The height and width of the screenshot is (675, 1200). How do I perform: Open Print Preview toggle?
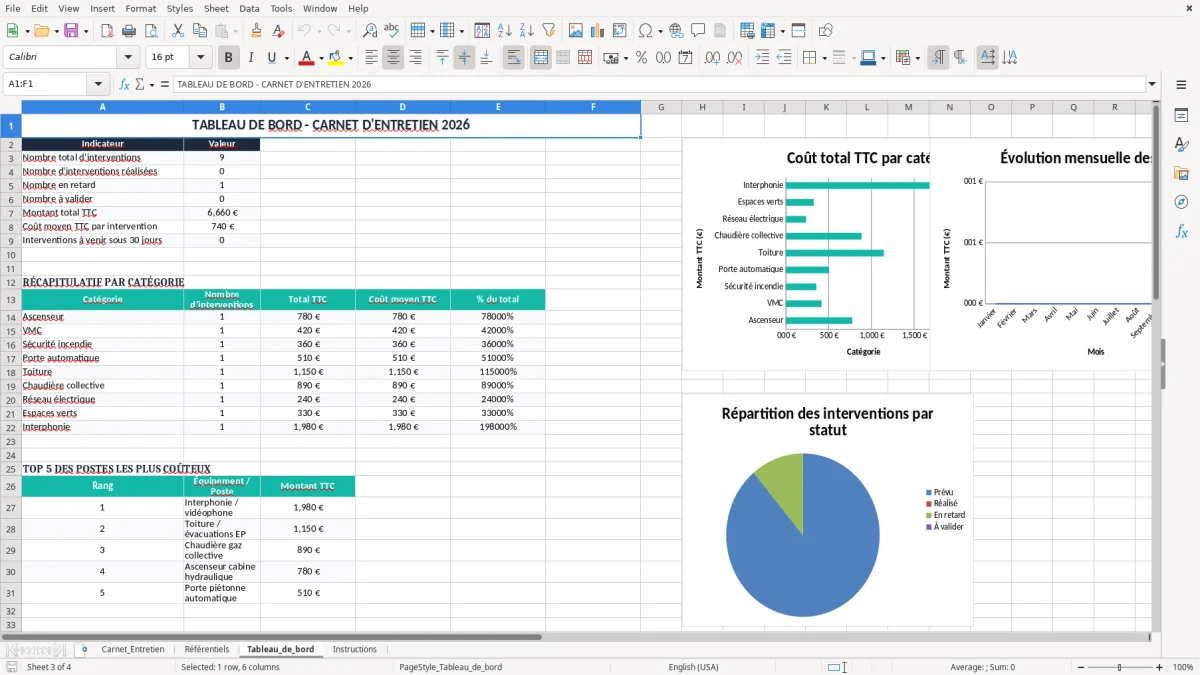[151, 31]
